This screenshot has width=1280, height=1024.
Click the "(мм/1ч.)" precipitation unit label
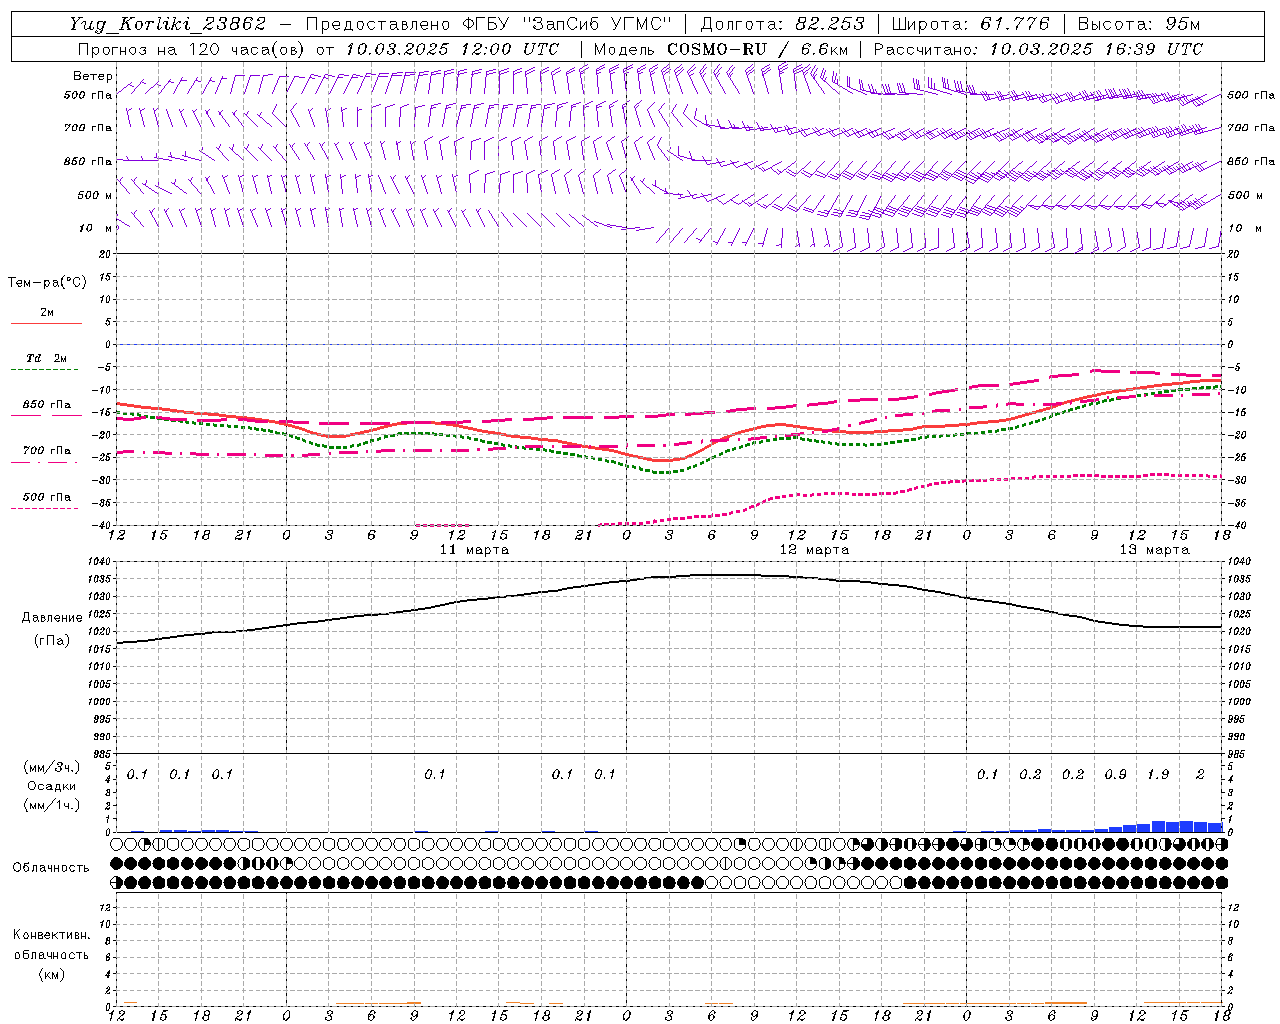pos(51,805)
